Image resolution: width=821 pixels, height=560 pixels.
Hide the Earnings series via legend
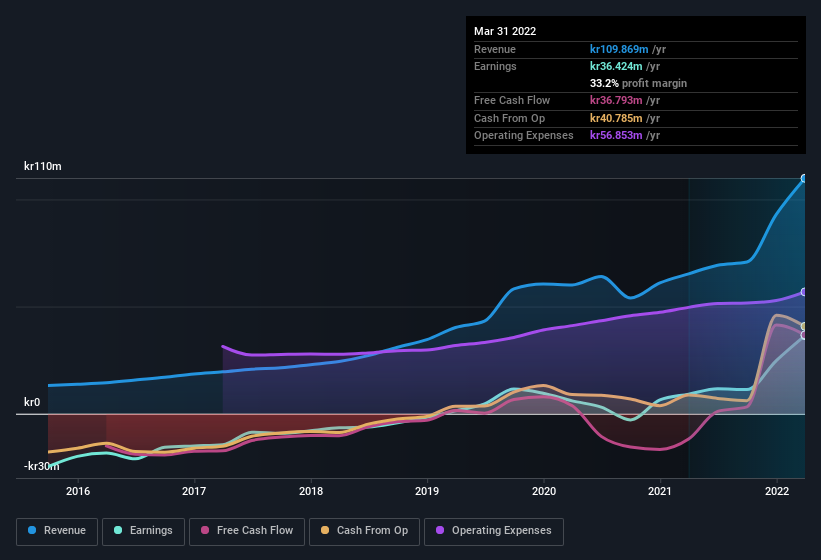tap(142, 531)
